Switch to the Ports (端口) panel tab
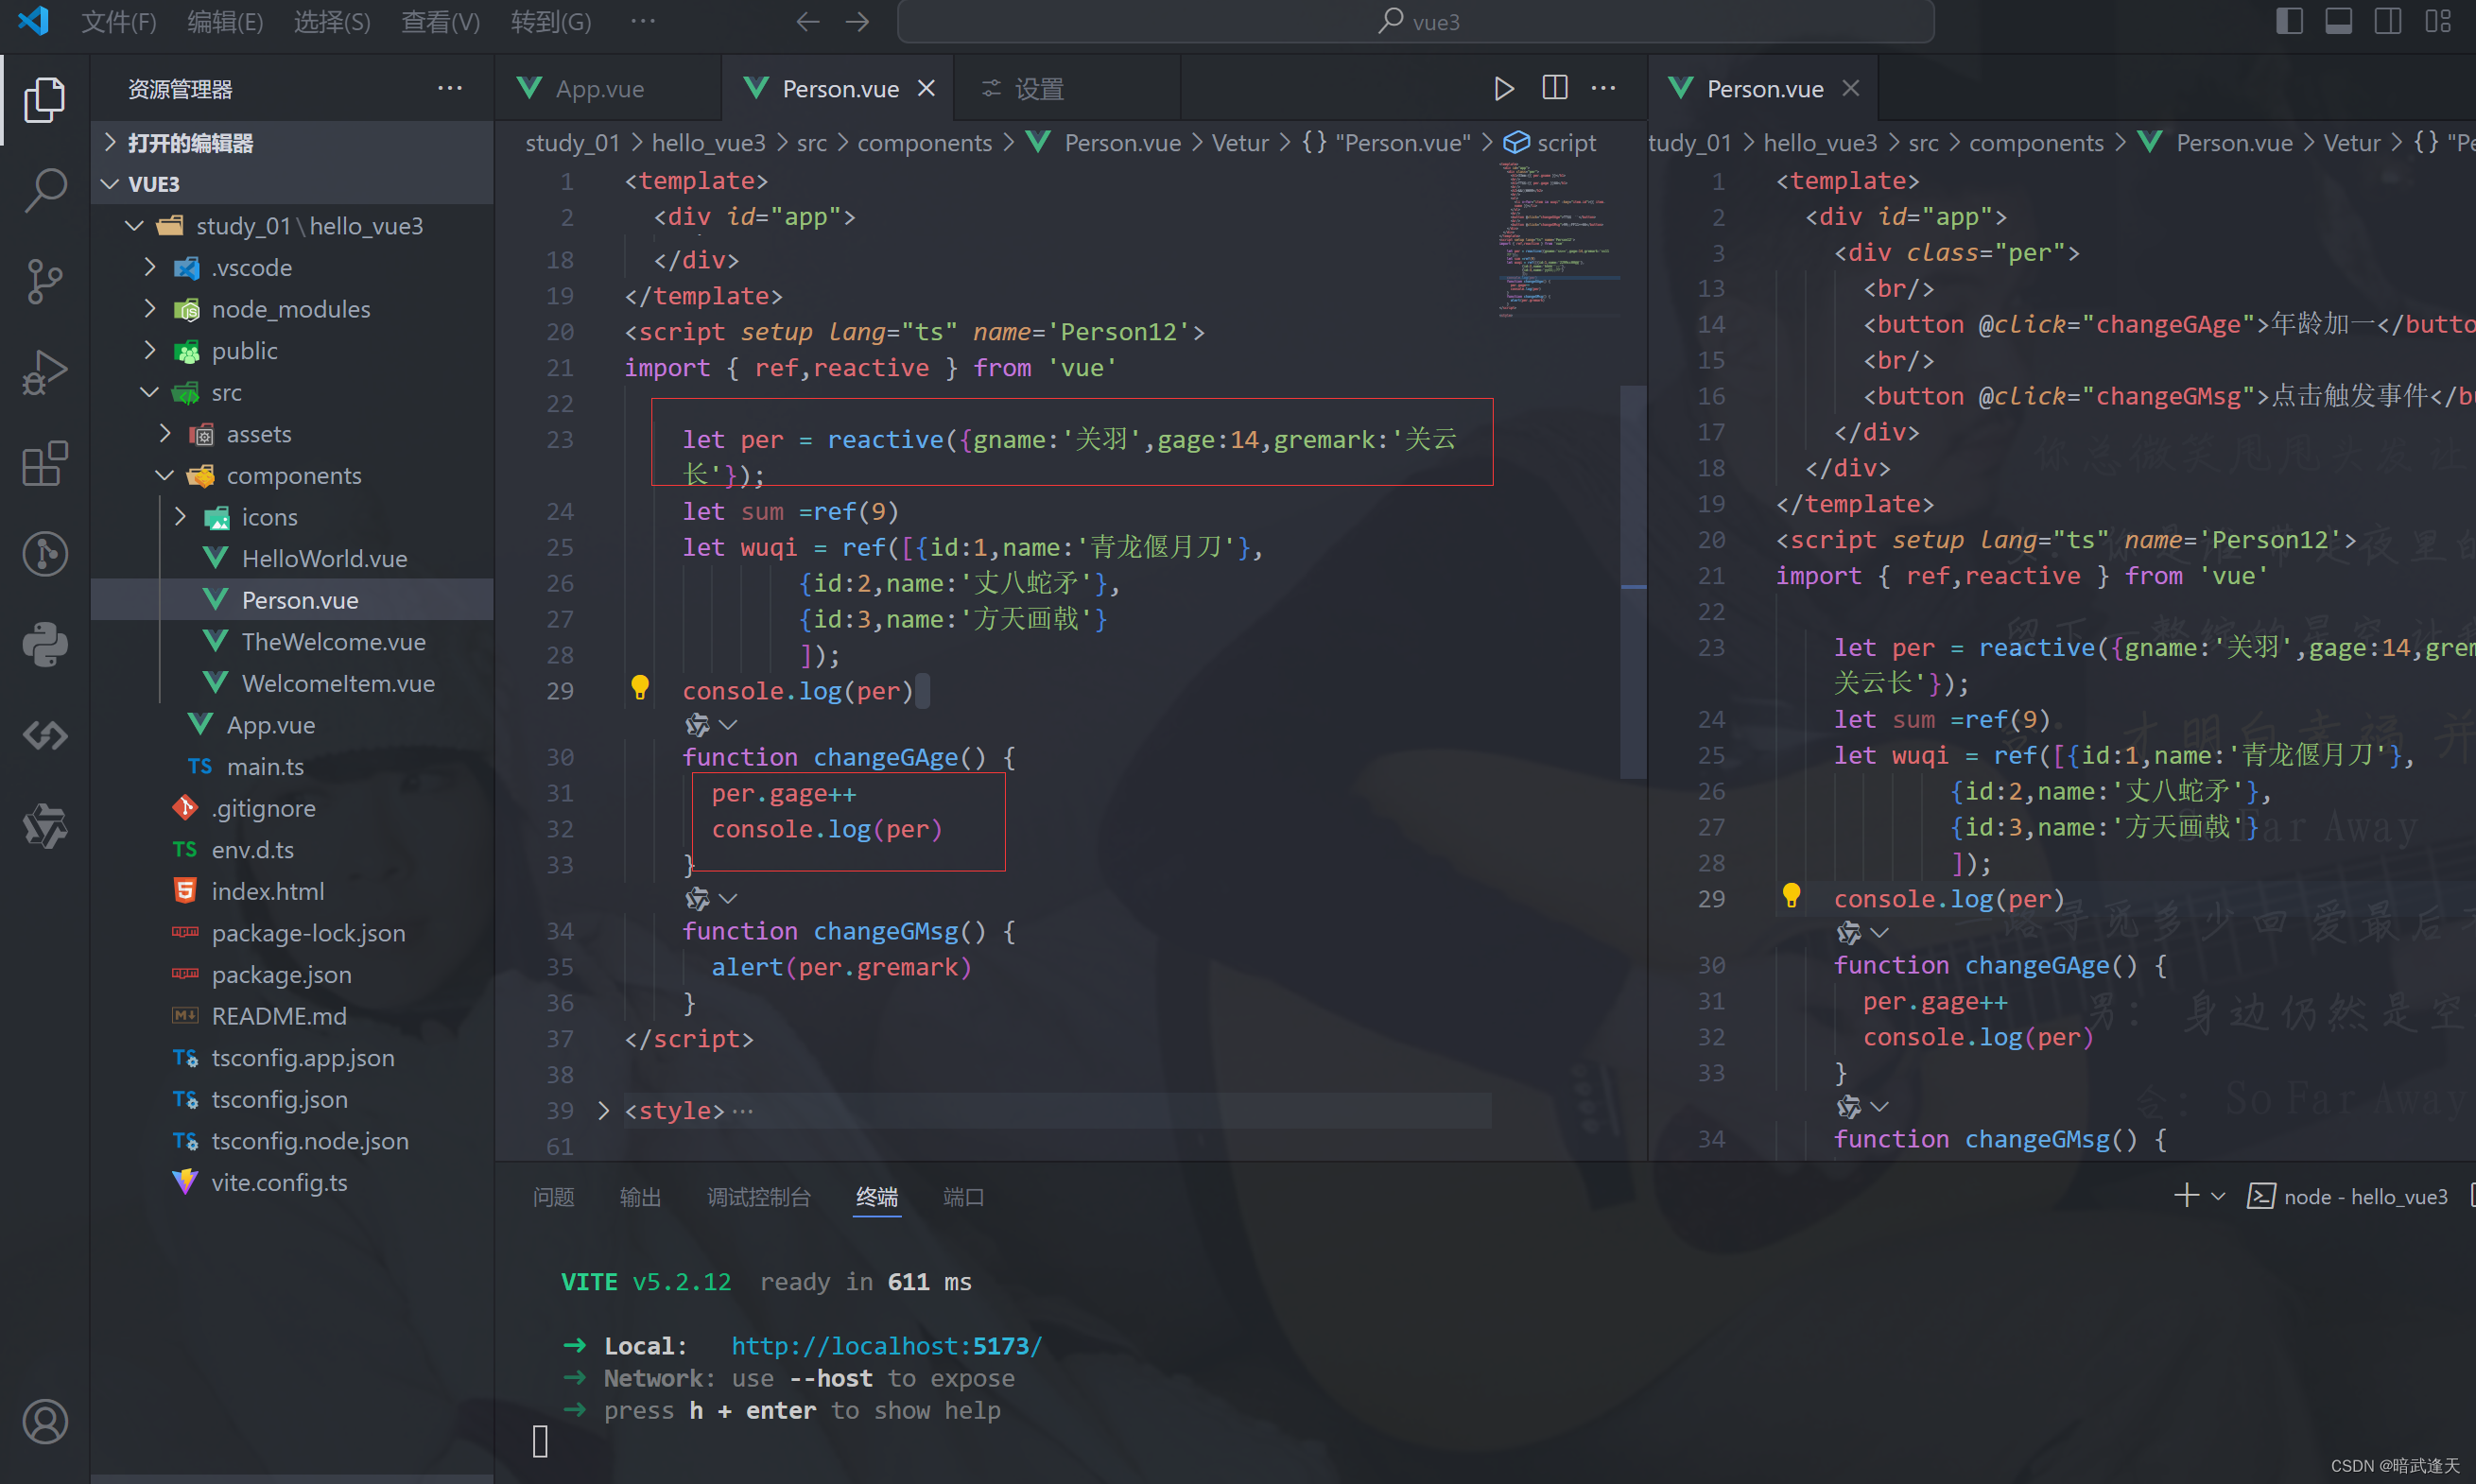This screenshot has height=1484, width=2476. click(x=964, y=1197)
